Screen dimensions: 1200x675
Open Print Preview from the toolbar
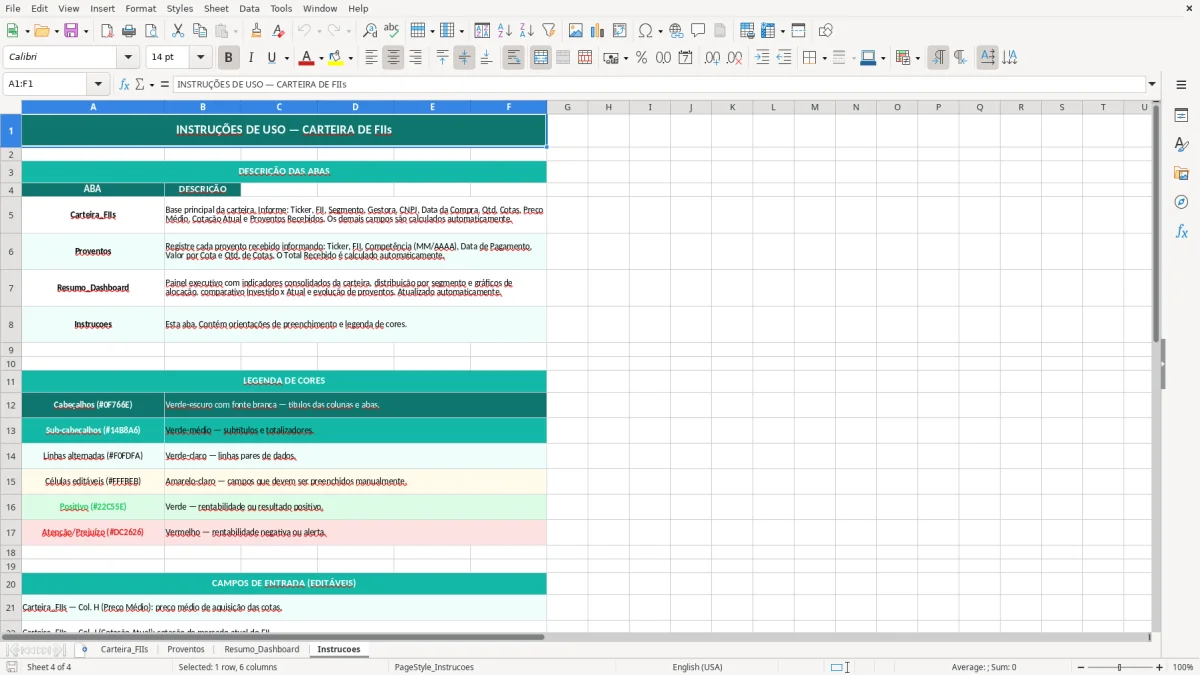[x=151, y=31]
